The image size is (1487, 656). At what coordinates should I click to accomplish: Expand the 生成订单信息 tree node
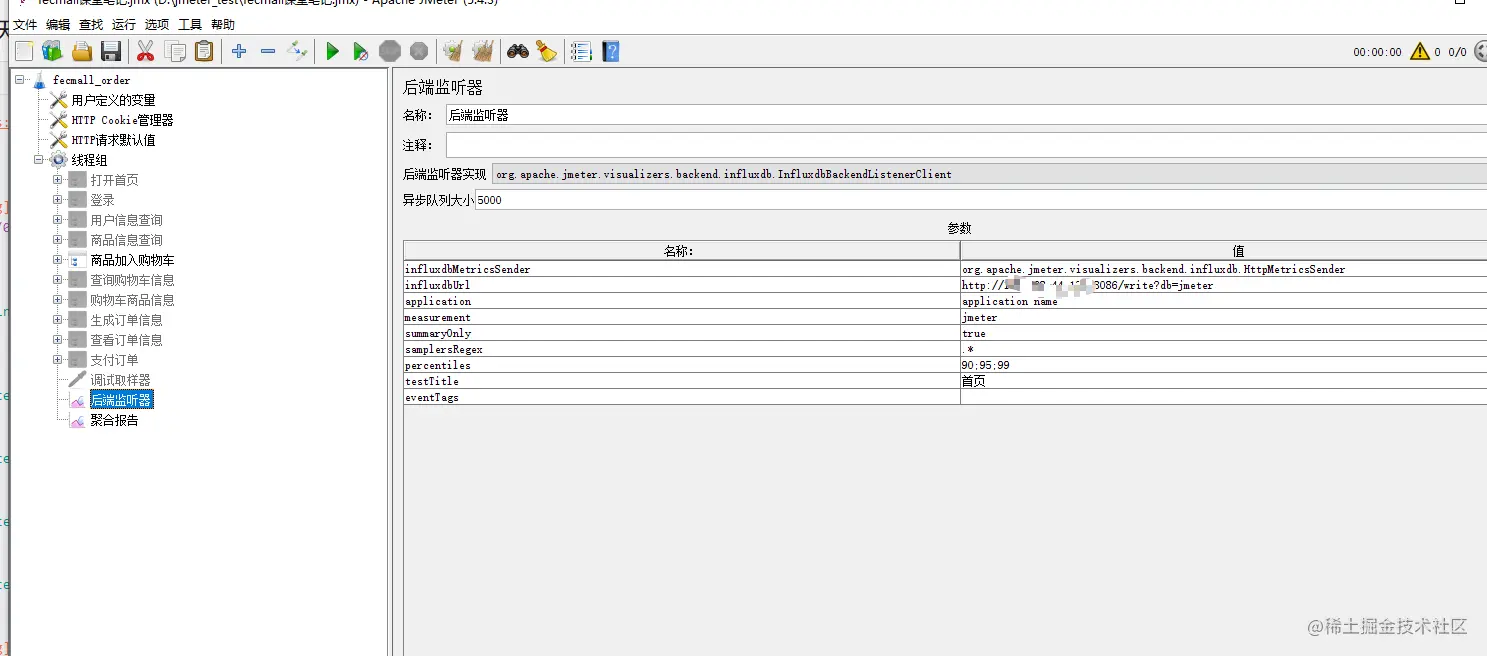pyautogui.click(x=58, y=320)
